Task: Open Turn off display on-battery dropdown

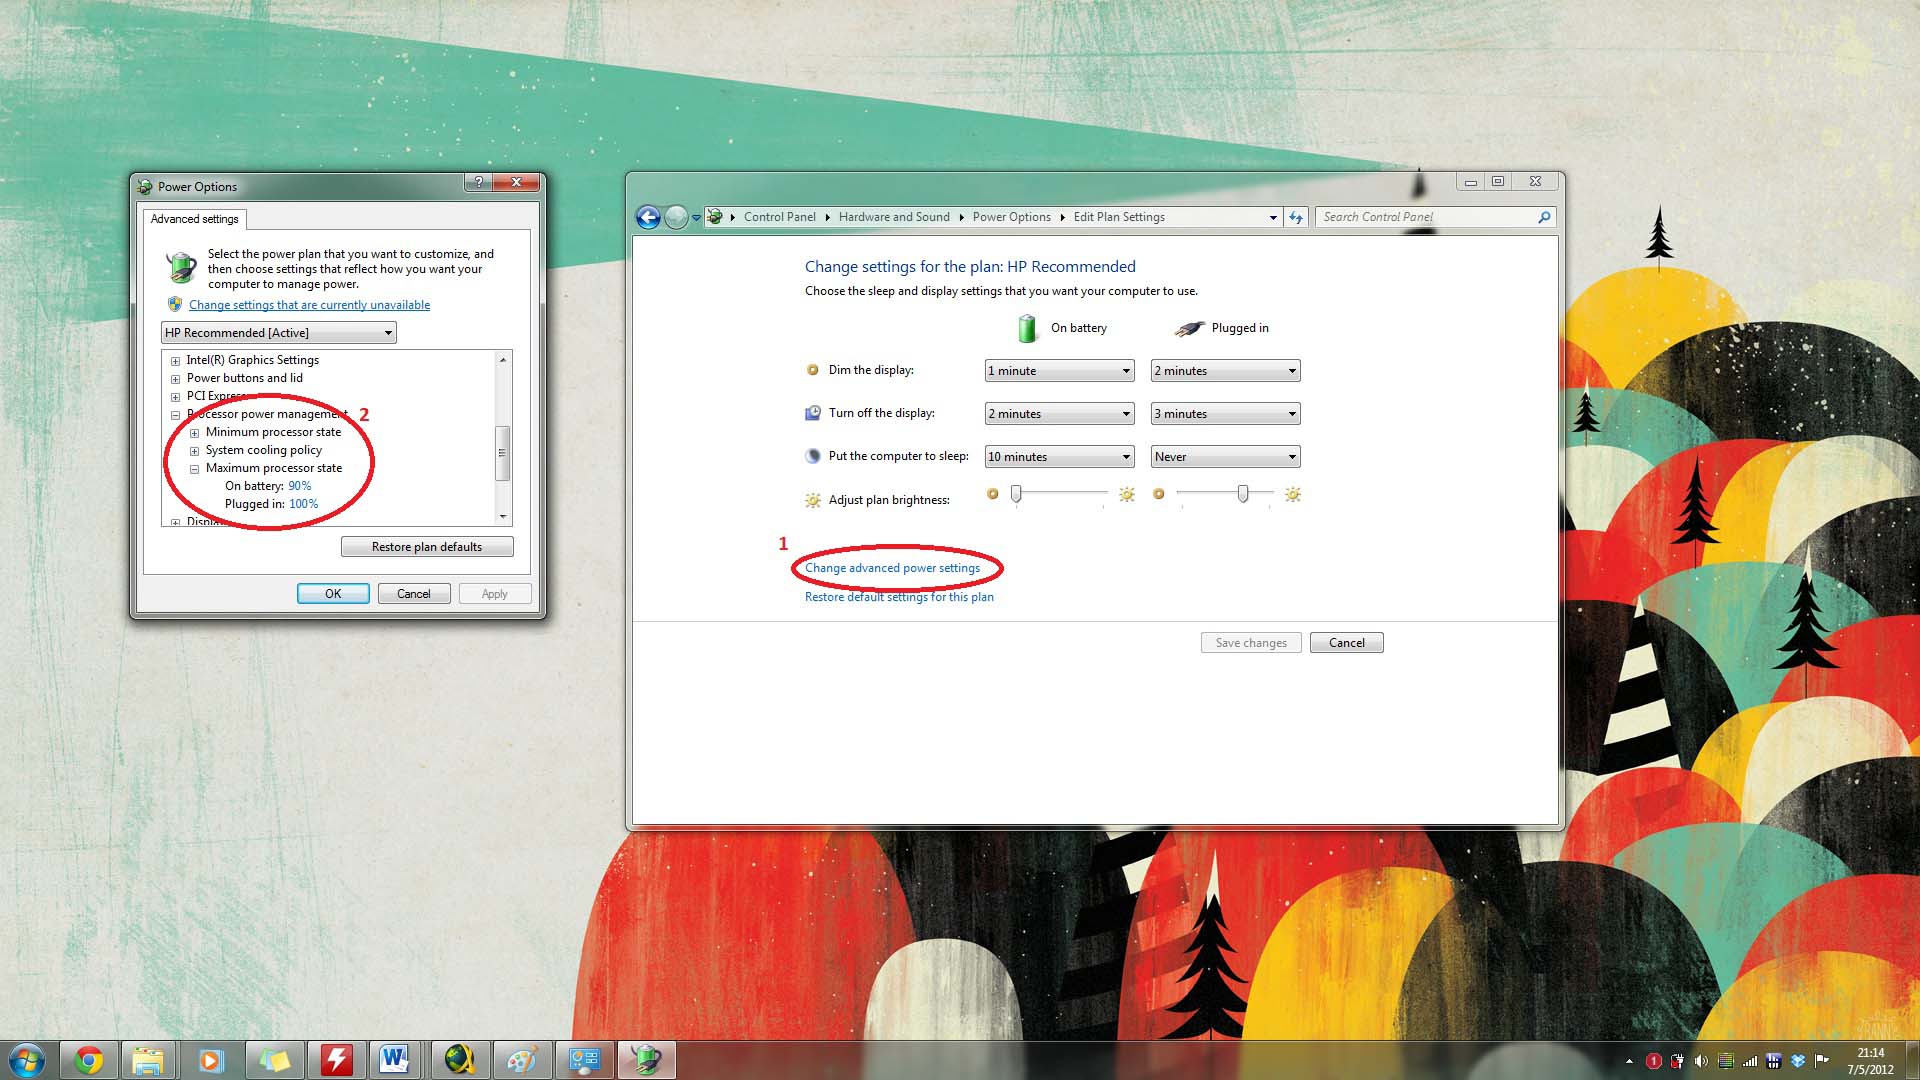Action: coord(1059,414)
